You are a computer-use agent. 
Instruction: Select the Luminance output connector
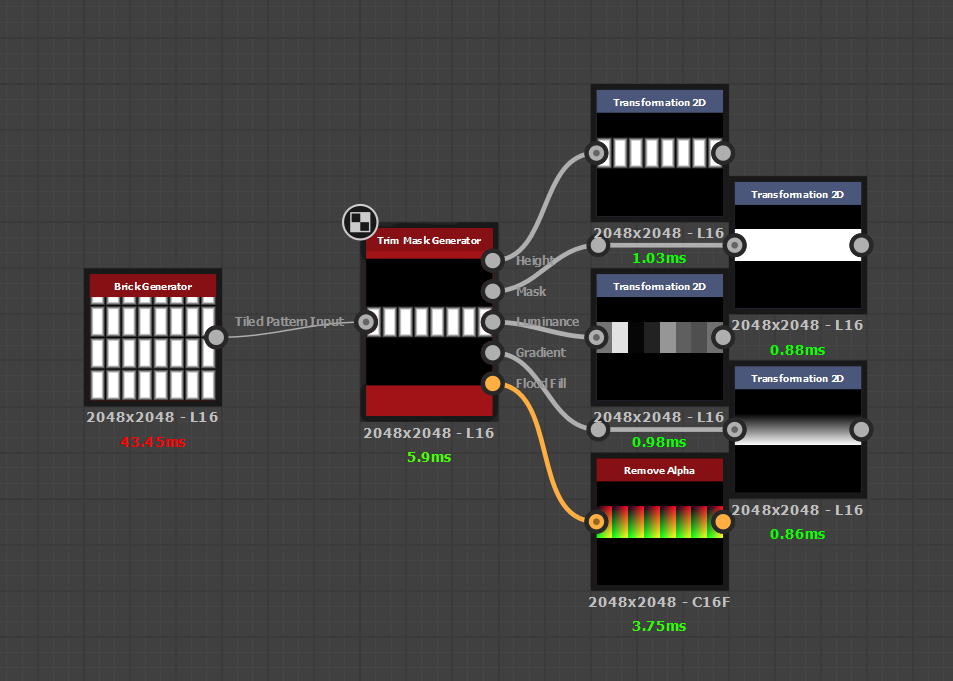click(x=492, y=322)
